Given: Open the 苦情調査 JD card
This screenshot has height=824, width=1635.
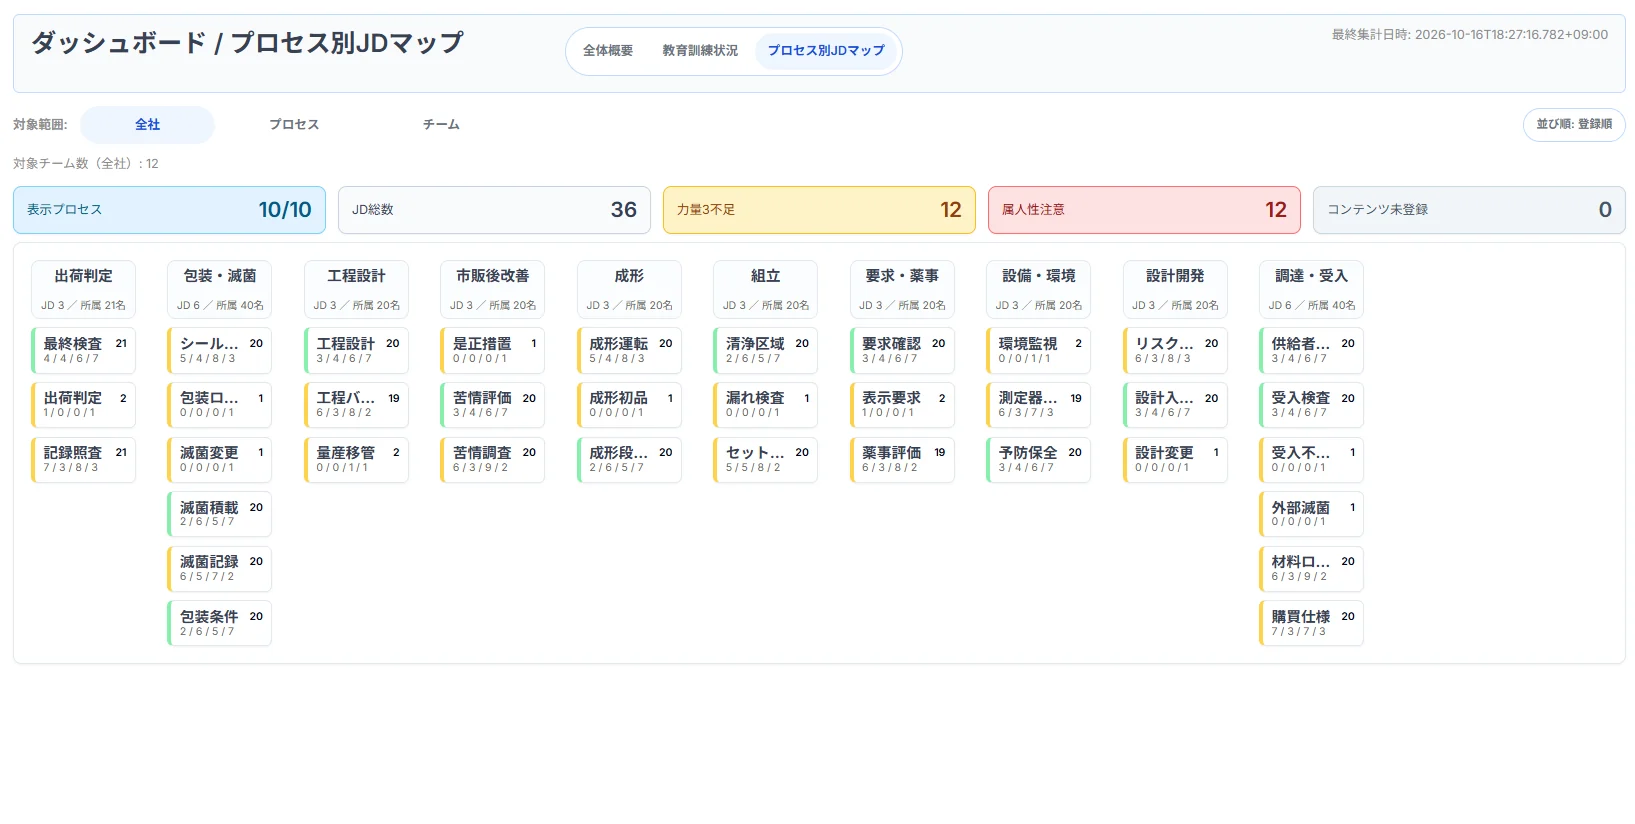Looking at the screenshot, I should [x=493, y=460].
